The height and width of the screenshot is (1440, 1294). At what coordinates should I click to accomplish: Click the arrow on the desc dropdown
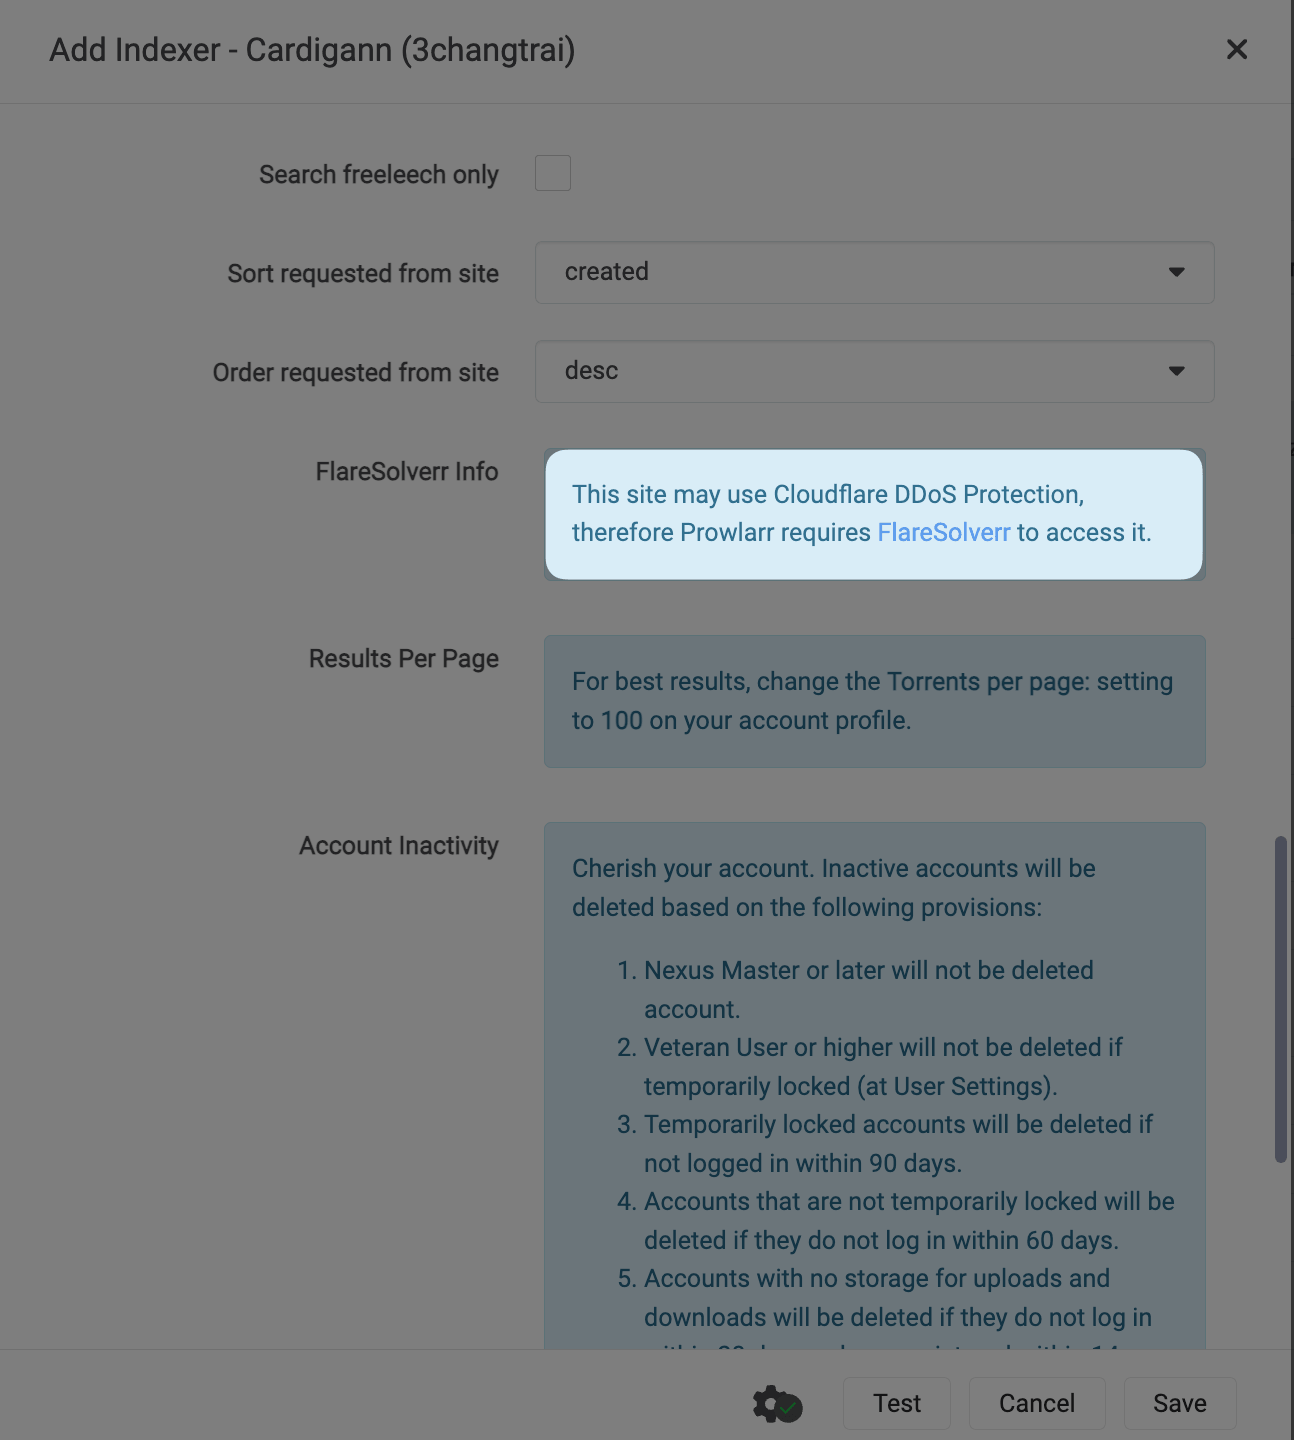1176,371
